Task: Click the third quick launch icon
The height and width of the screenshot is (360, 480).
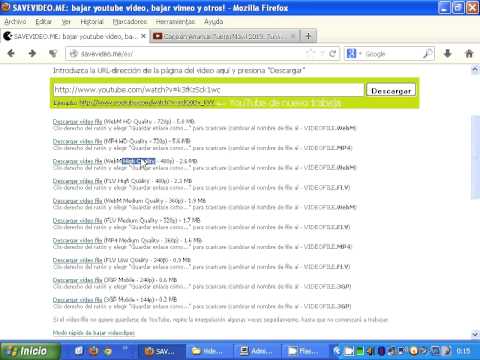Action: (108, 351)
